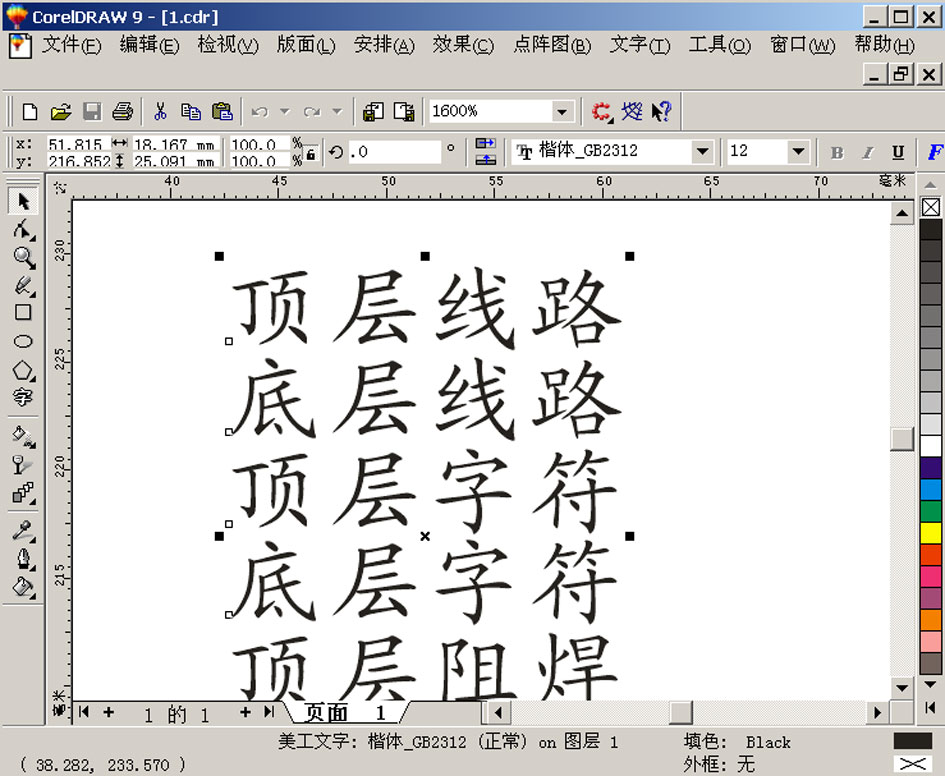Image resolution: width=945 pixels, height=776 pixels.
Task: Open the 楷体_GB2312 font list
Action: click(x=700, y=151)
